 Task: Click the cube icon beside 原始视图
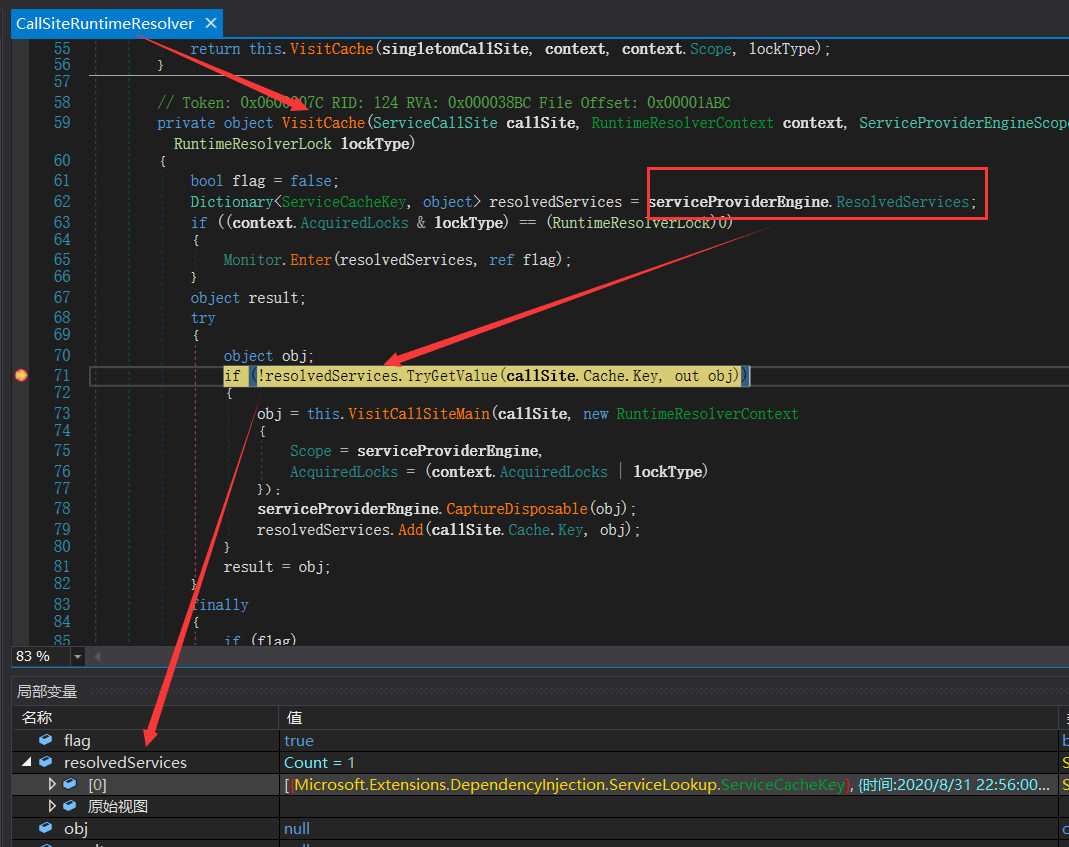[x=69, y=806]
